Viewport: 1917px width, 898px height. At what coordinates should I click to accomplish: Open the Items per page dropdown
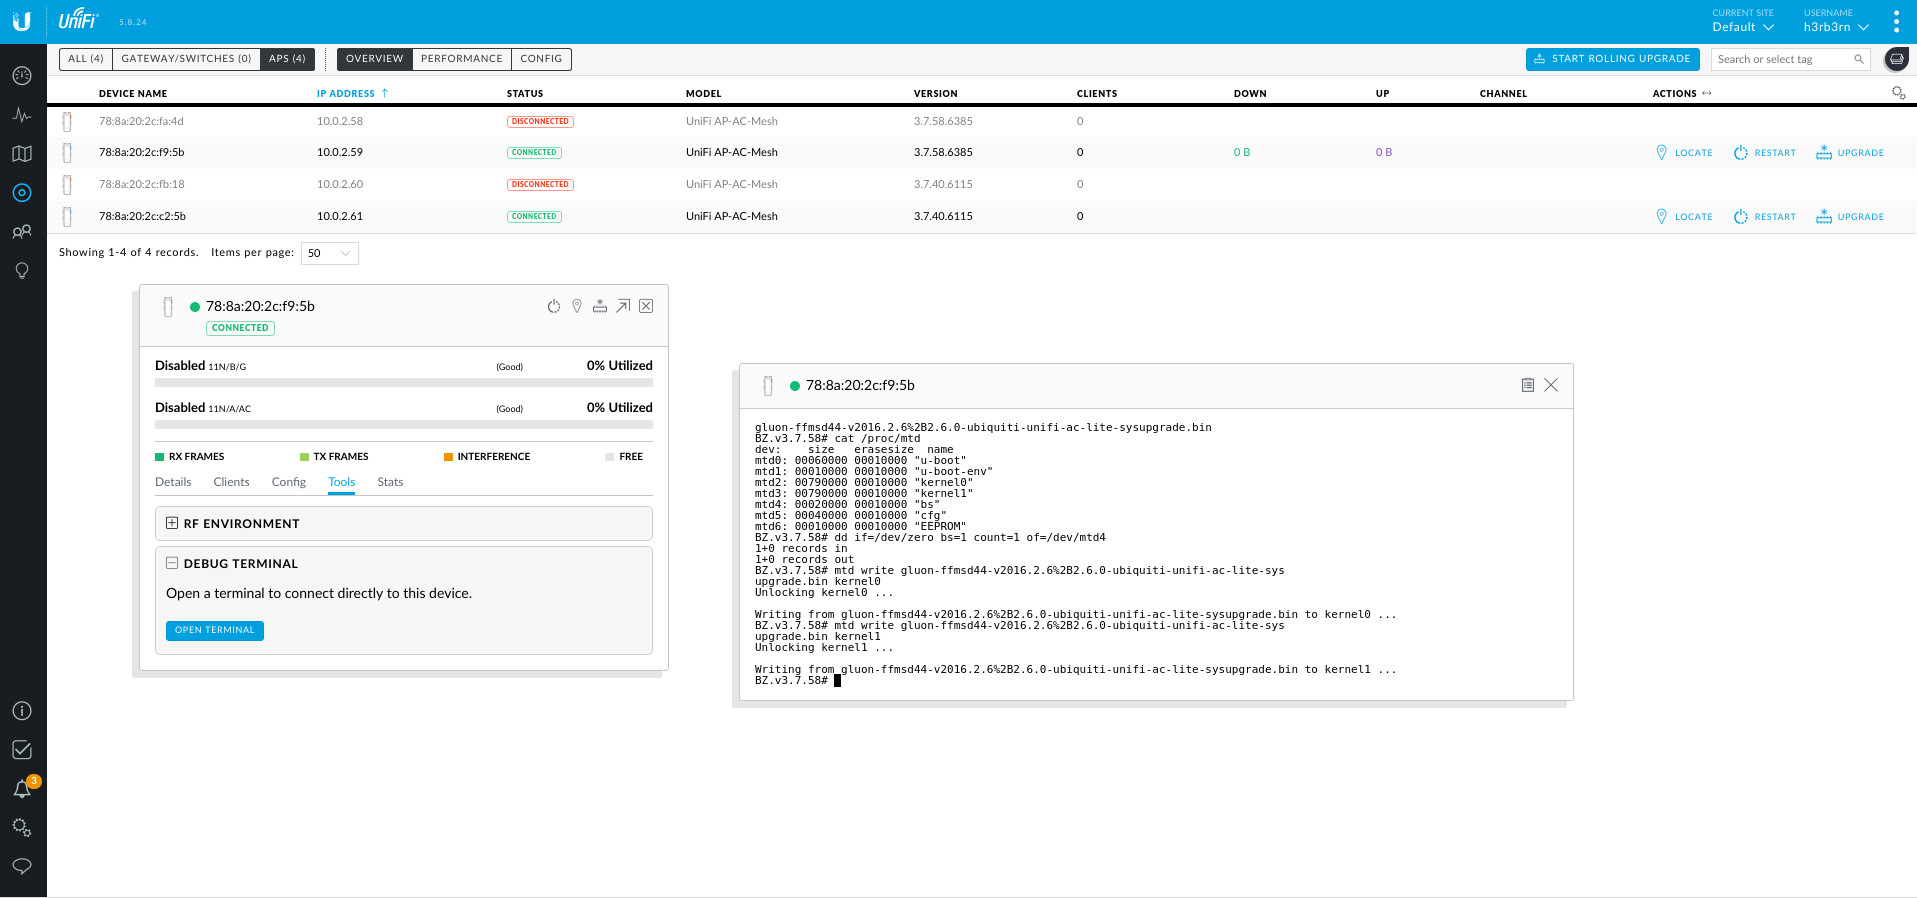click(x=329, y=253)
